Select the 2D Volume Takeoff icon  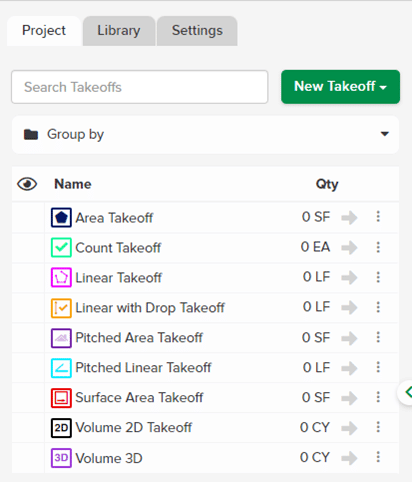[61, 428]
